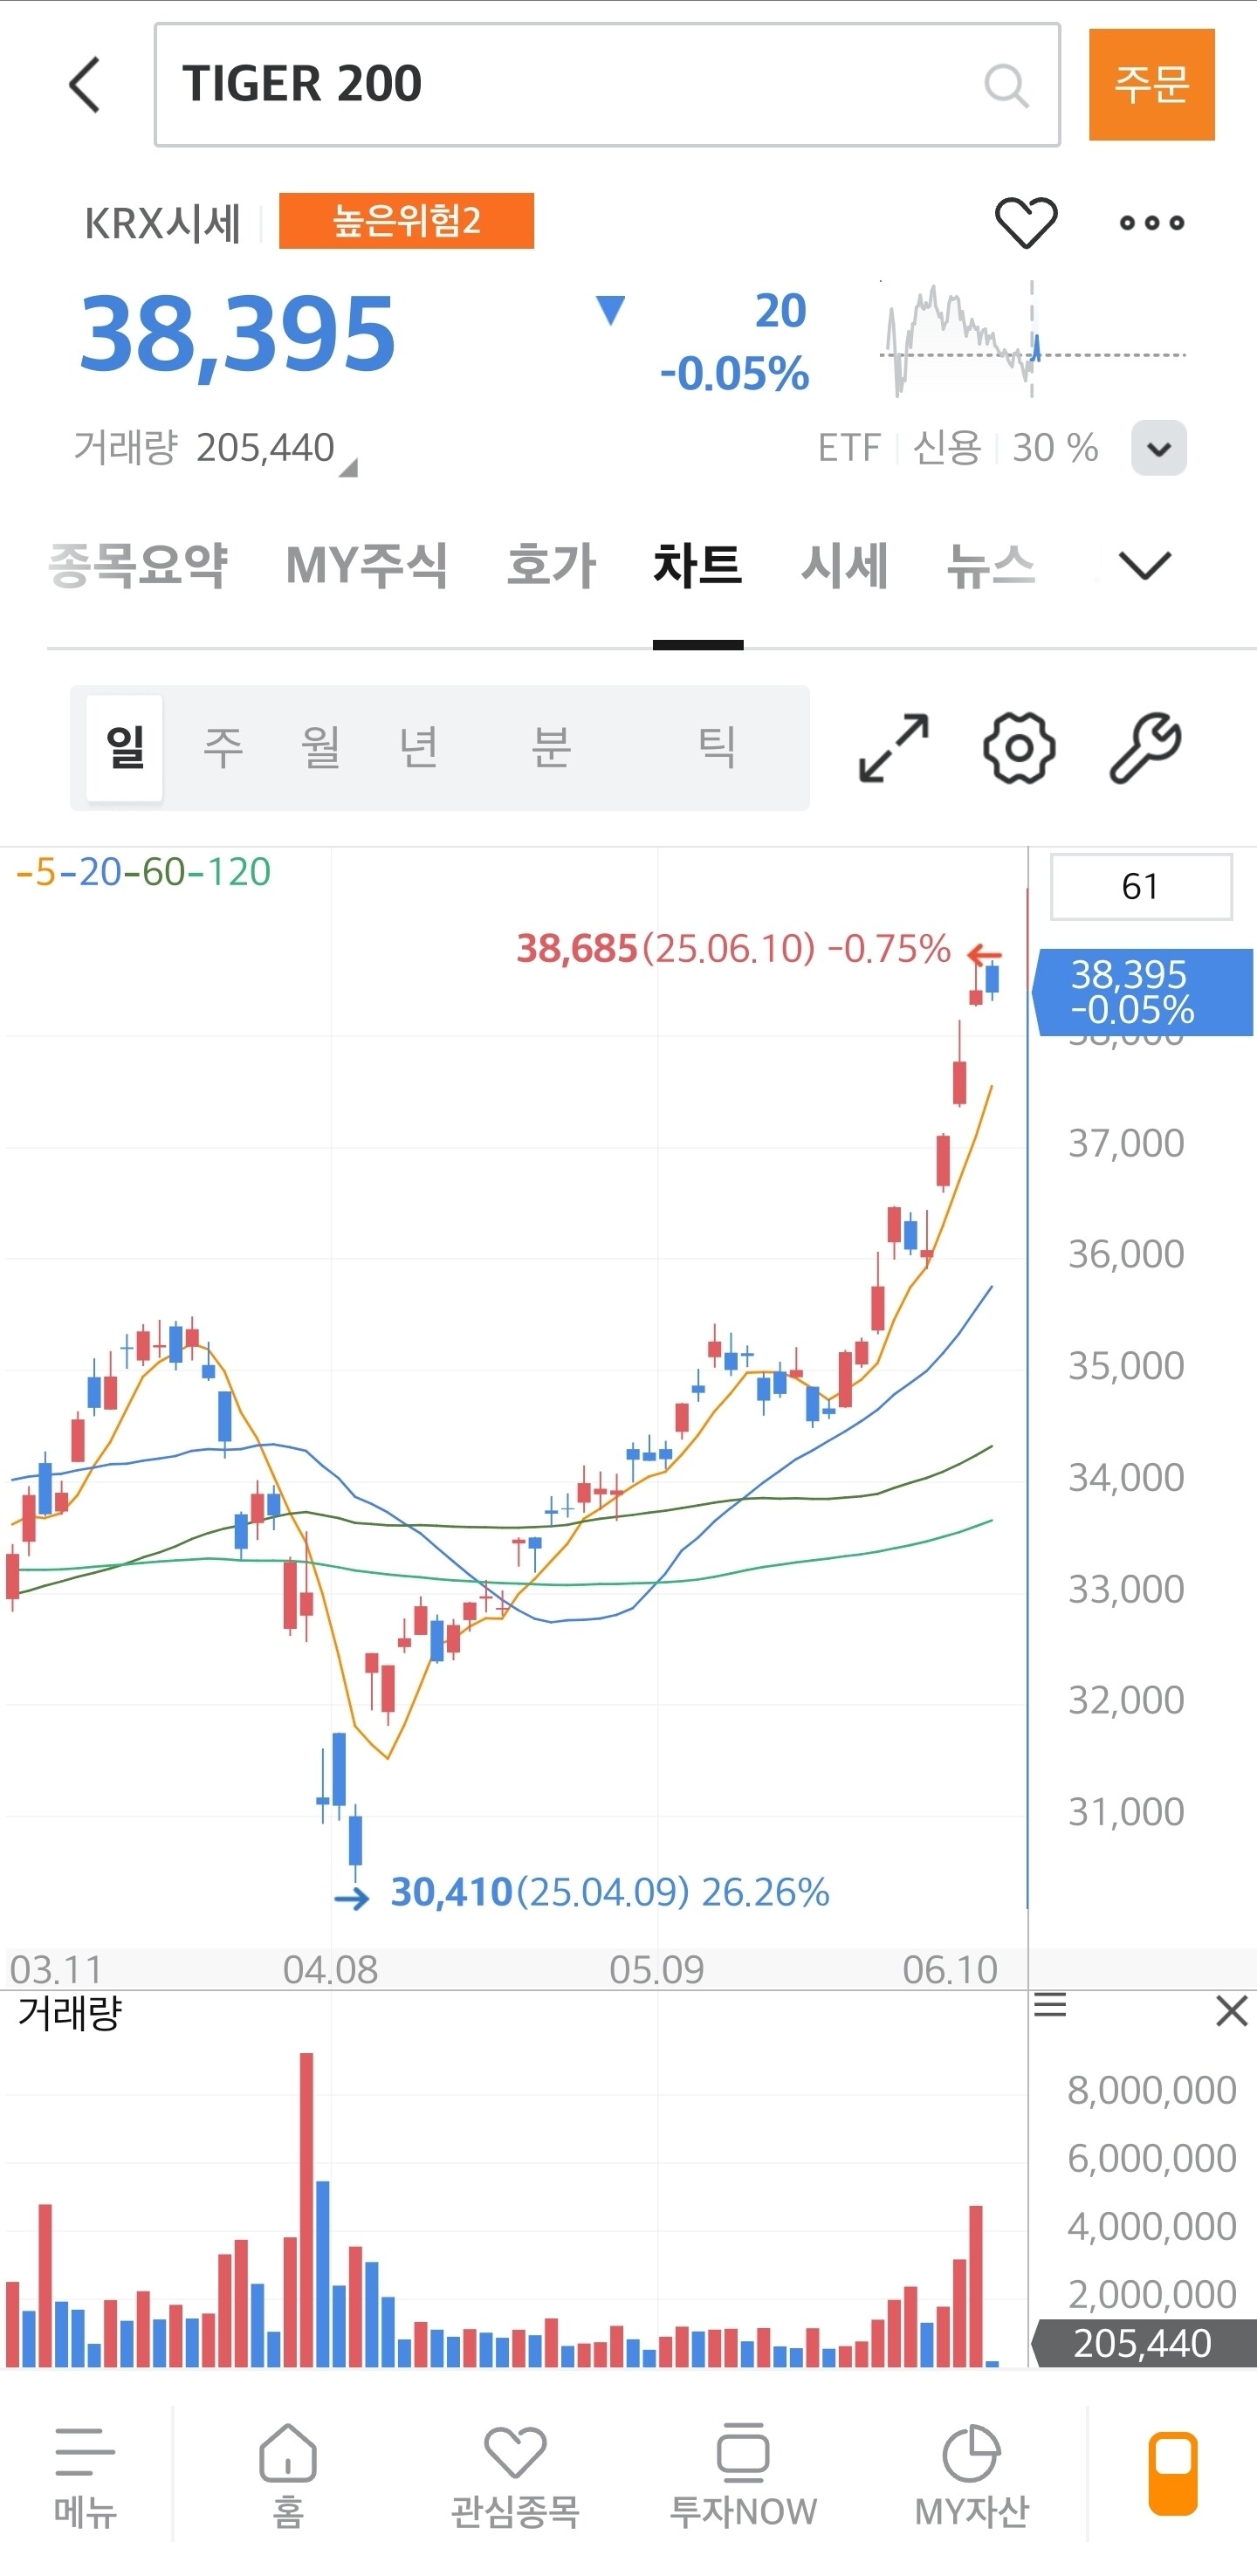Screen dimensions: 1257x2576
Task: Expand ETF credit info dropdown arrow
Action: (1158, 448)
